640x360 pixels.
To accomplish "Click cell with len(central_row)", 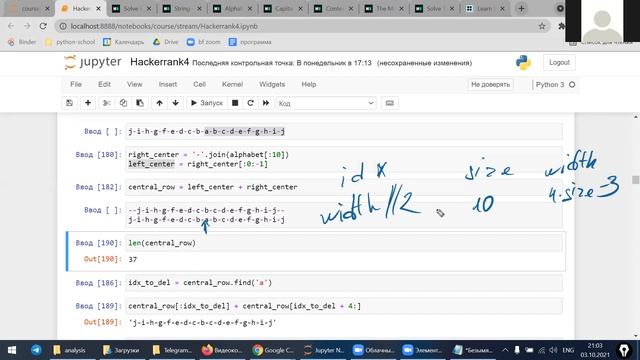I will (344, 243).
